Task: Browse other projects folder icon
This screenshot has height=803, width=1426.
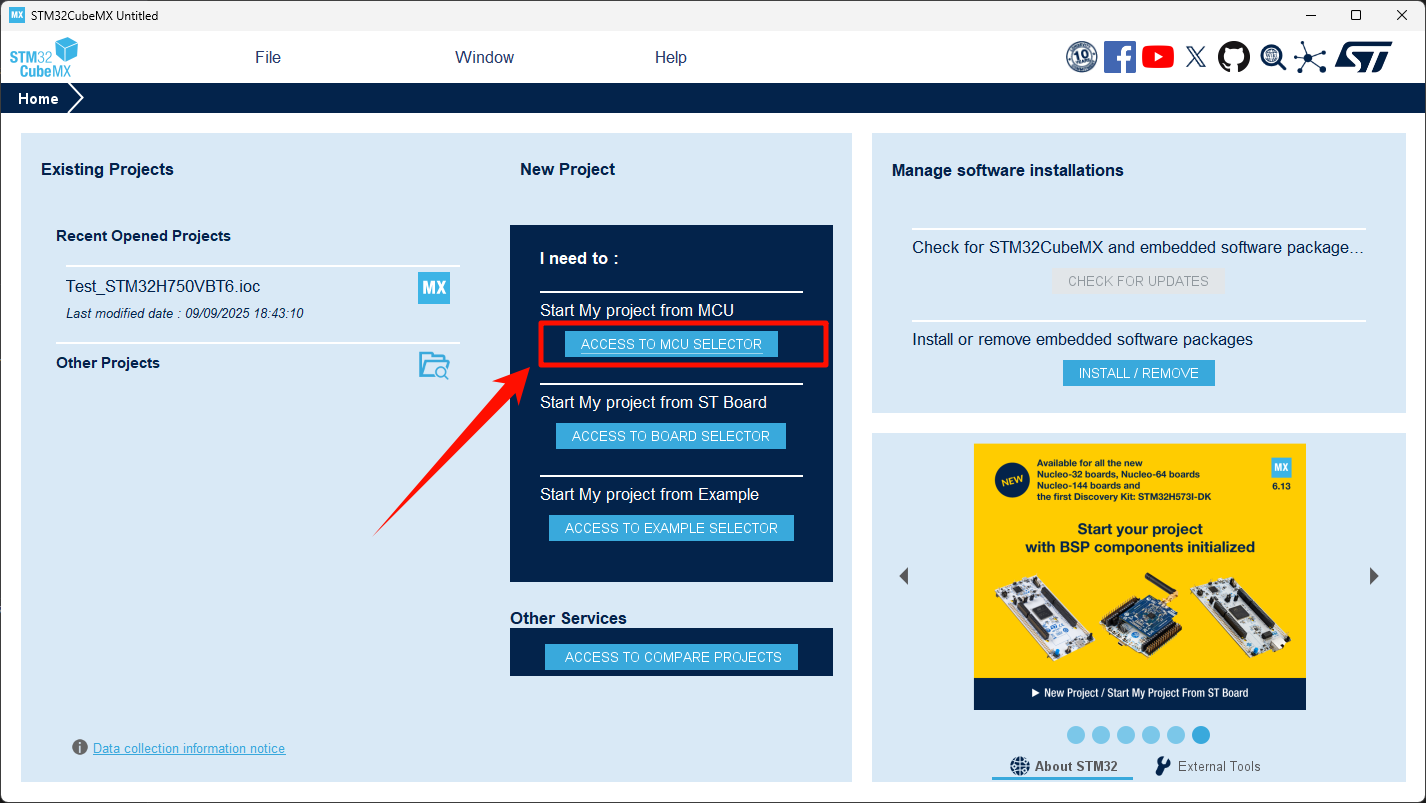Action: click(434, 365)
